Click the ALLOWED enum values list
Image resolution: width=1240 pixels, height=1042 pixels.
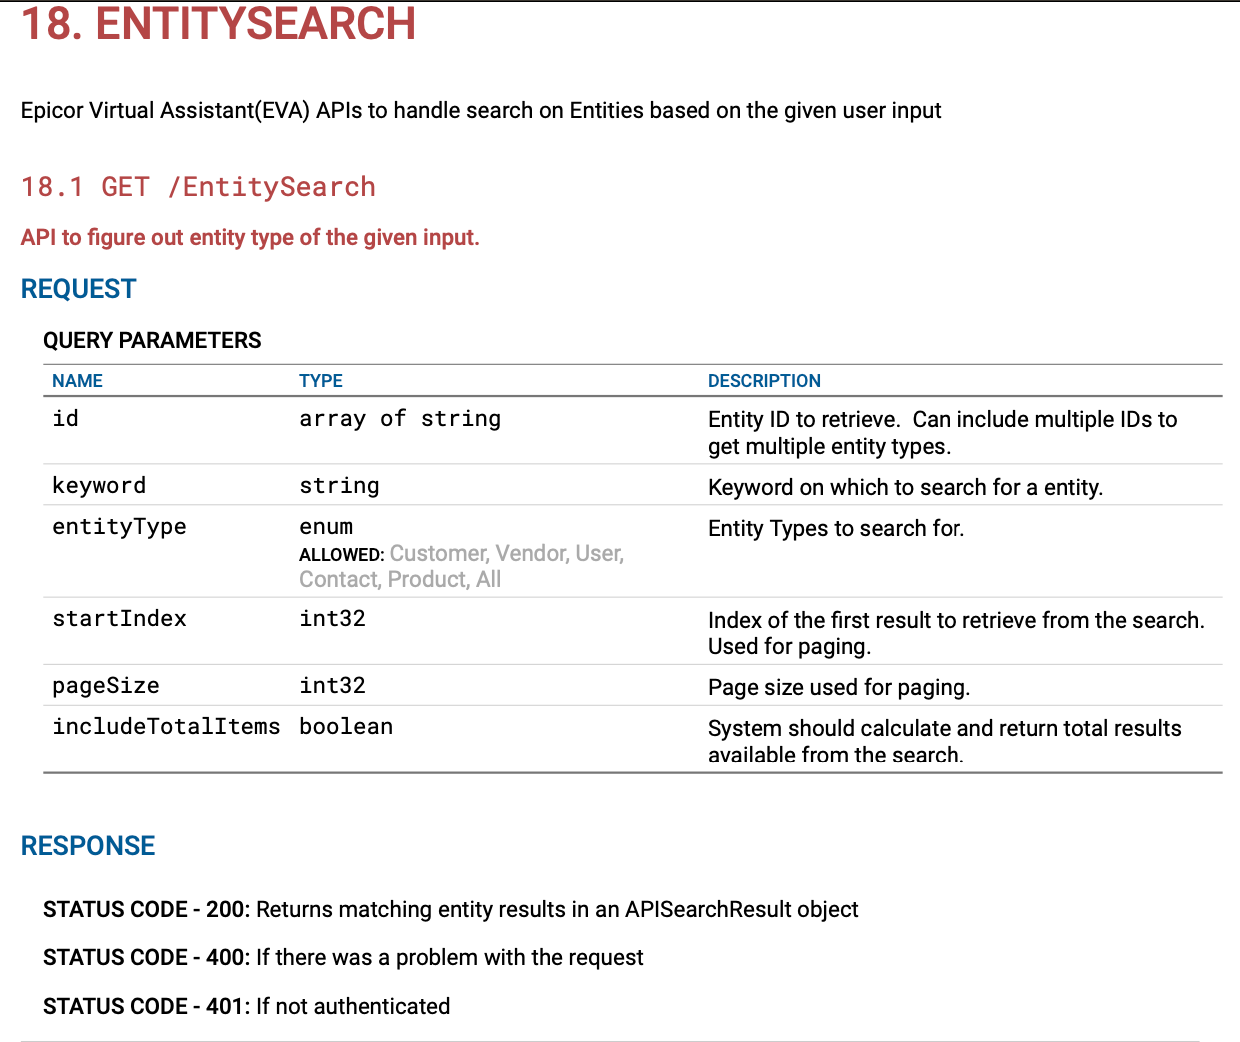pos(461,567)
